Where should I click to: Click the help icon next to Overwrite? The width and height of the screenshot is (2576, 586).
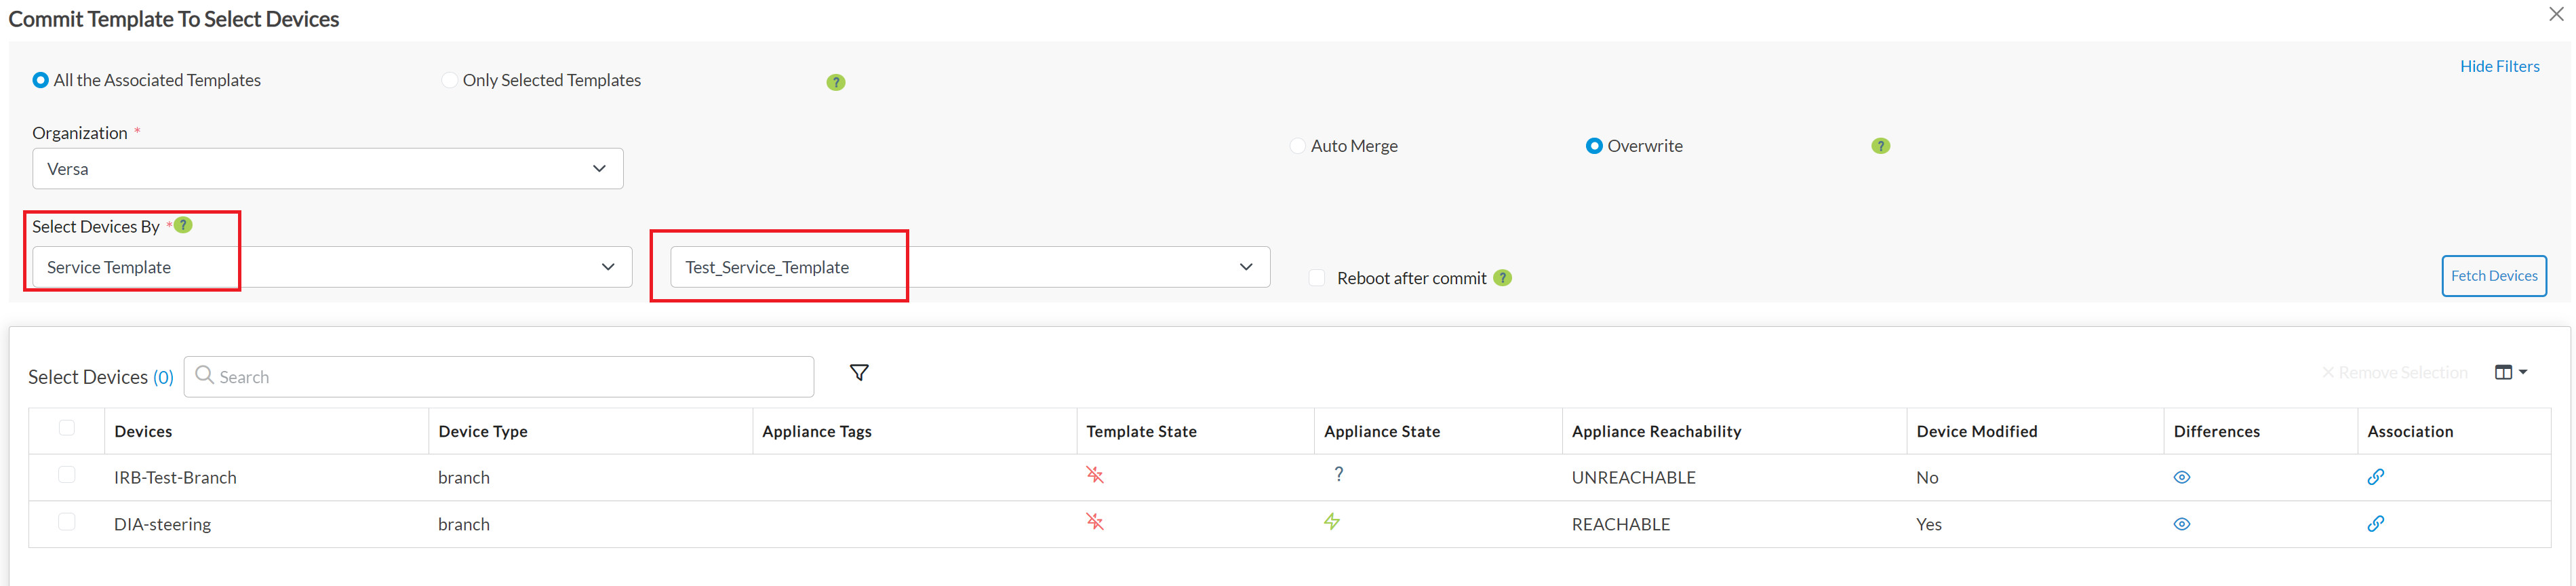[x=1880, y=146]
